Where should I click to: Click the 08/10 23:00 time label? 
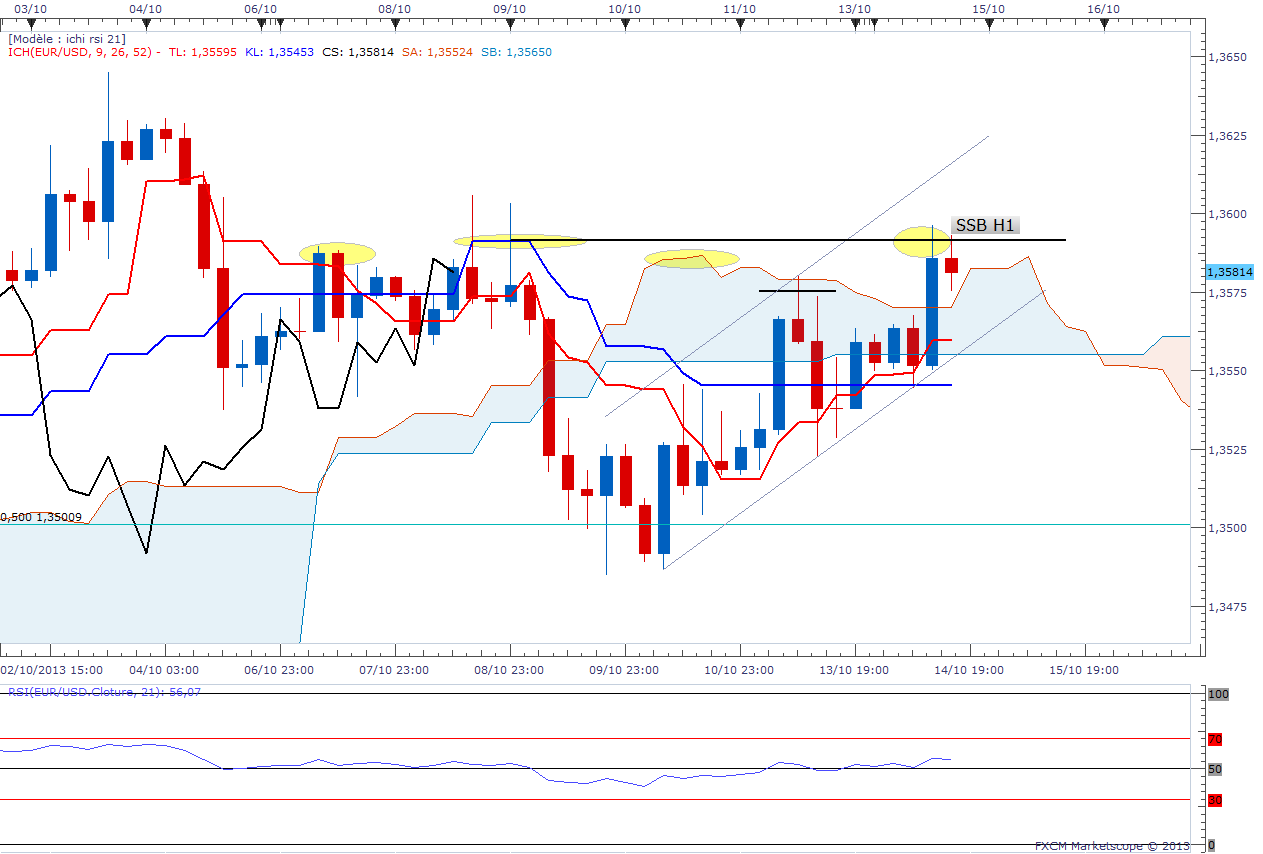(509, 670)
